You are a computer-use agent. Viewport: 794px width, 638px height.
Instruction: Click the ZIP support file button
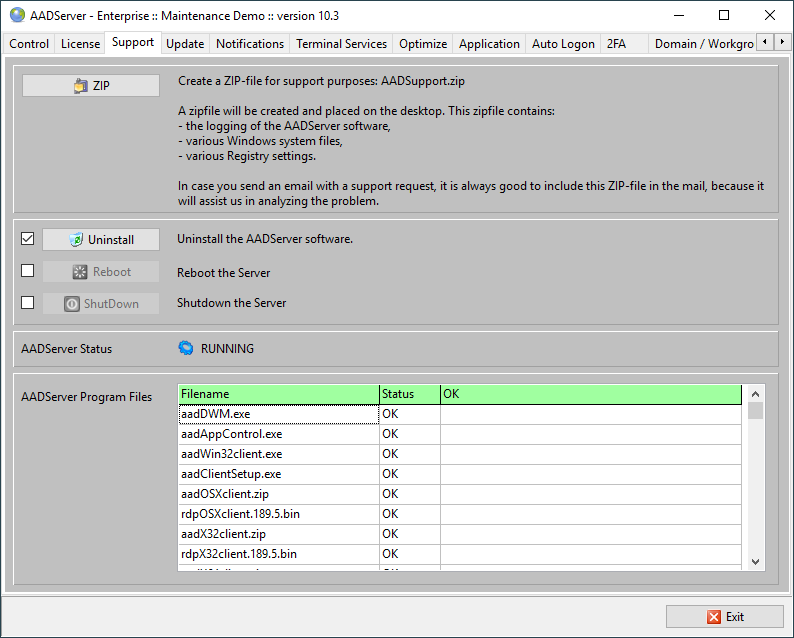(x=91, y=86)
